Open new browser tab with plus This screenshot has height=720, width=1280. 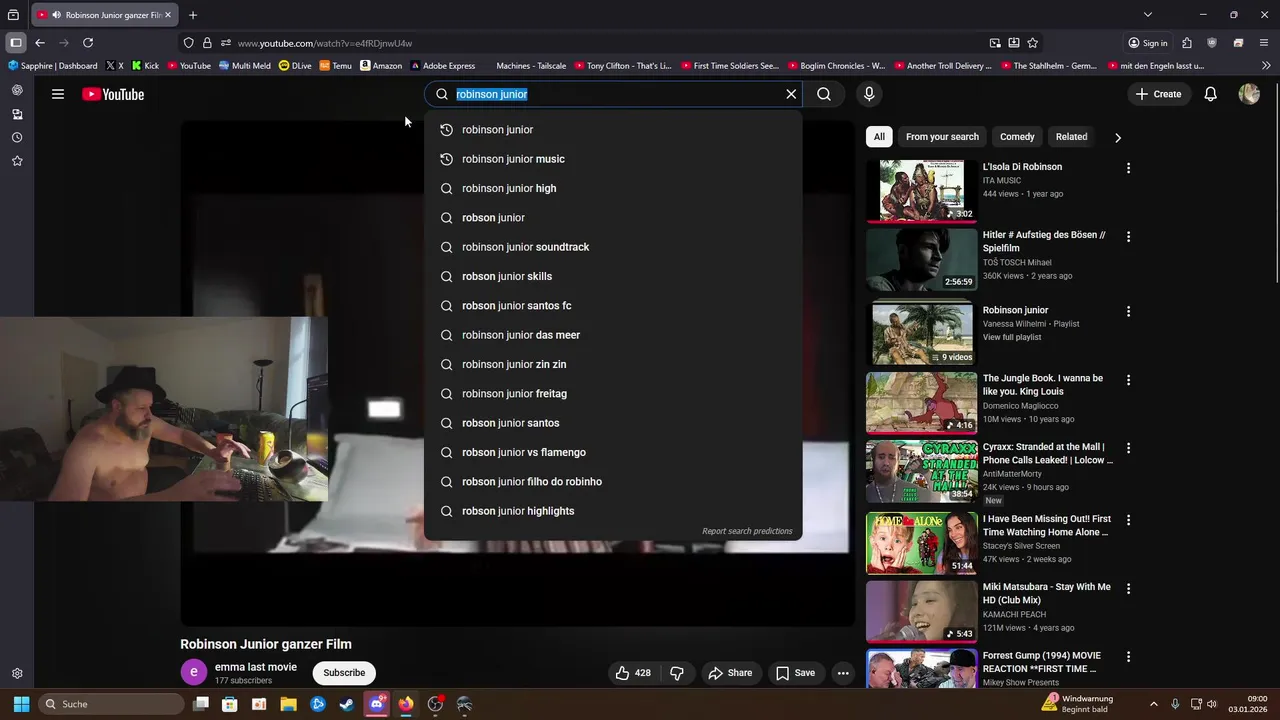point(193,15)
